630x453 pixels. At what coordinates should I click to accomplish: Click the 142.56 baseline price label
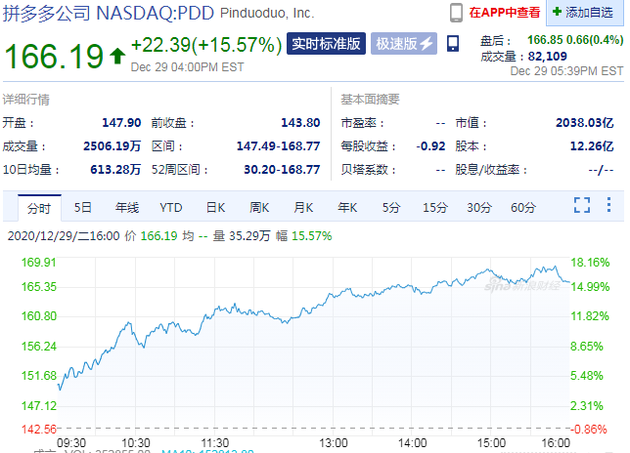39,429
